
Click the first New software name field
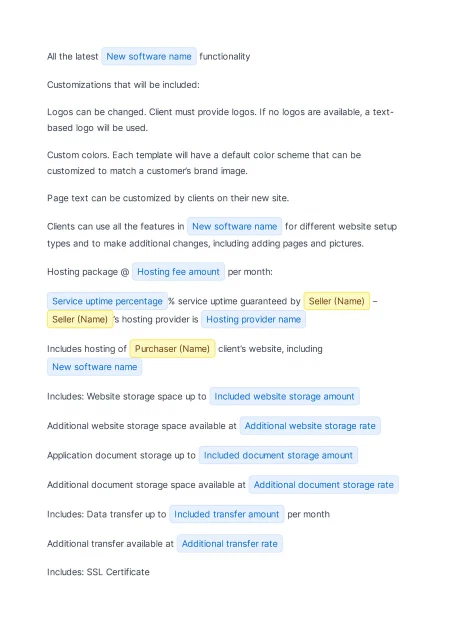pos(149,56)
